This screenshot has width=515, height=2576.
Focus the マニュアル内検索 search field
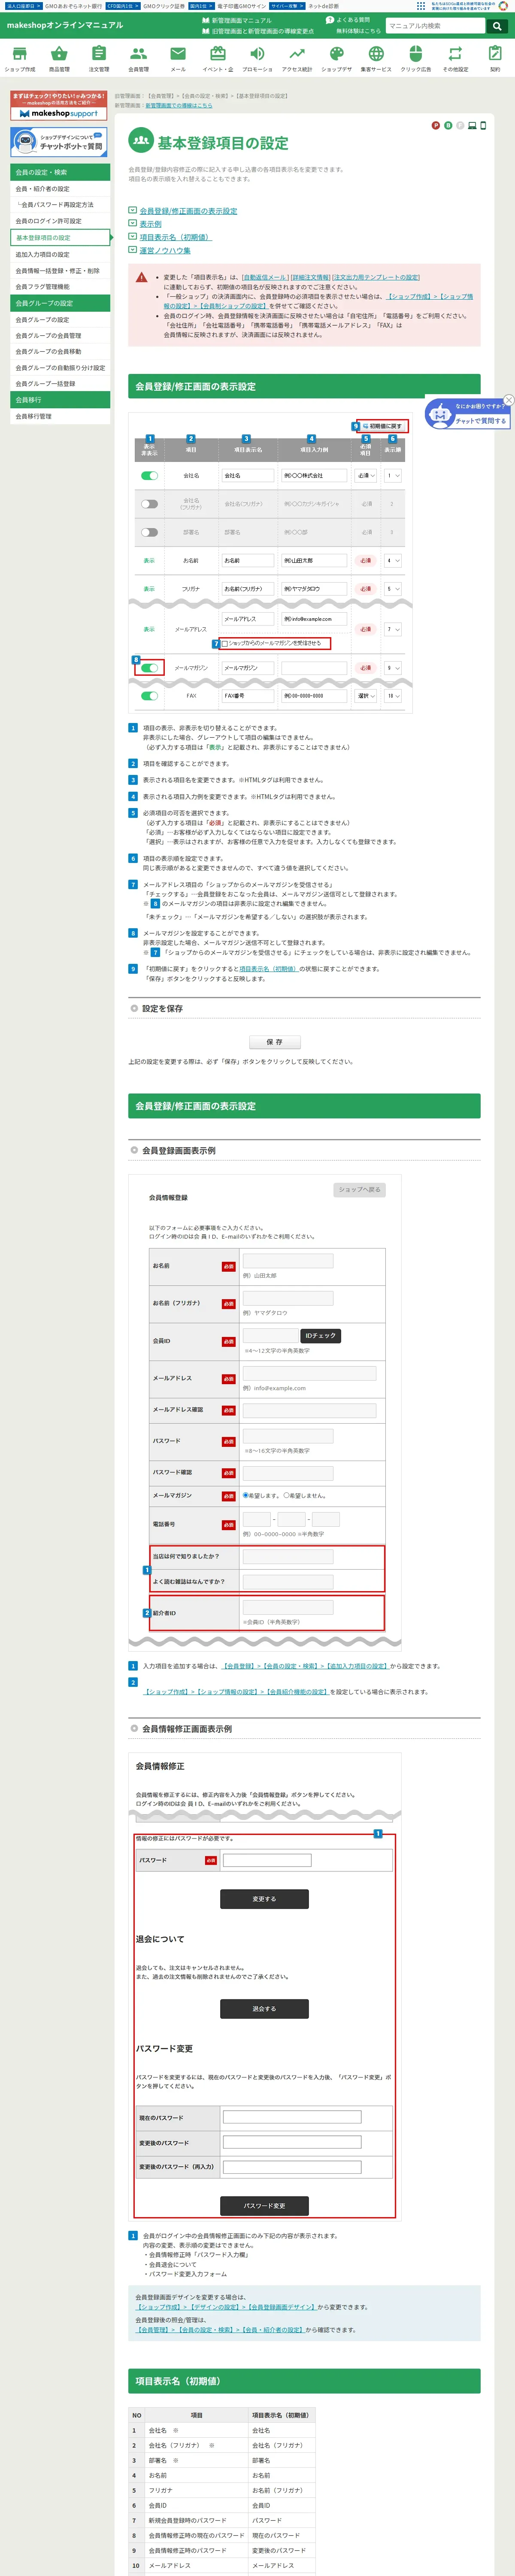[x=436, y=26]
